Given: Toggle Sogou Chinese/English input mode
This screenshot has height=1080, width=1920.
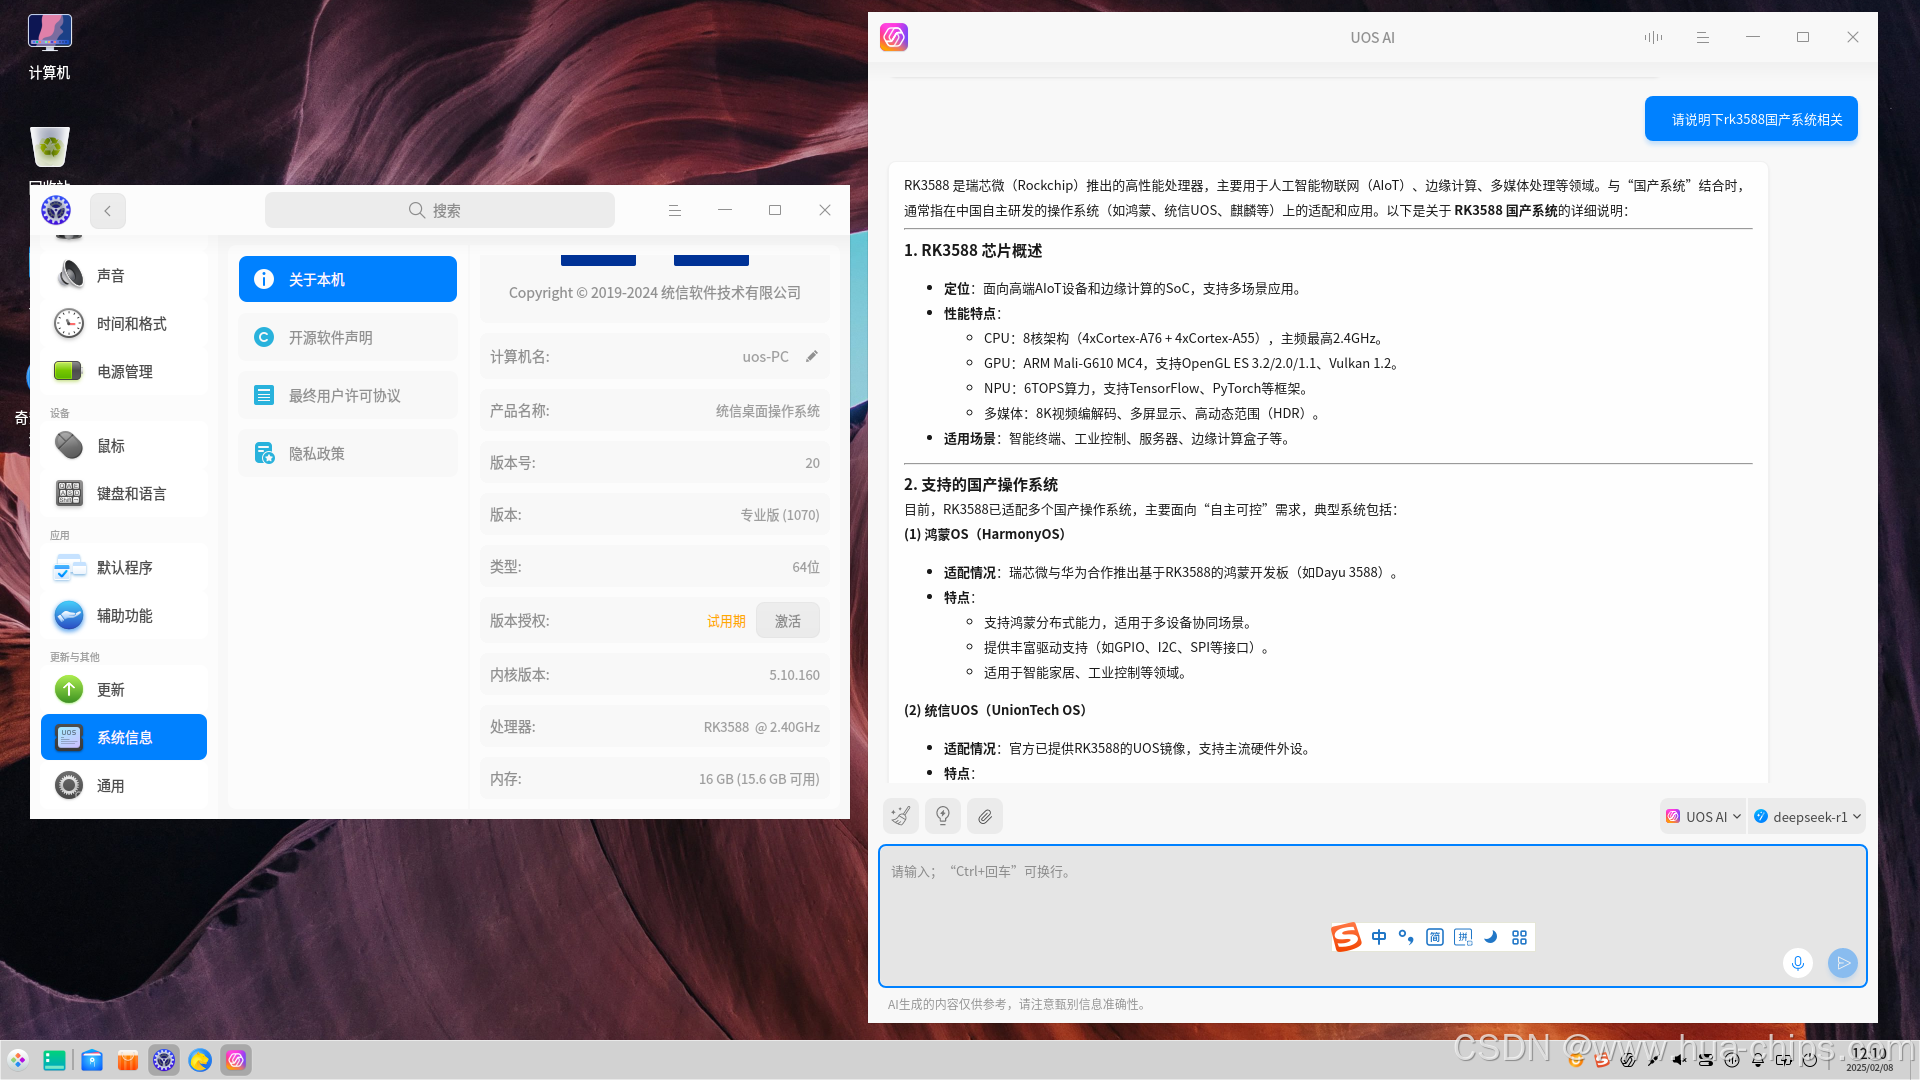Looking at the screenshot, I should click(x=1379, y=937).
